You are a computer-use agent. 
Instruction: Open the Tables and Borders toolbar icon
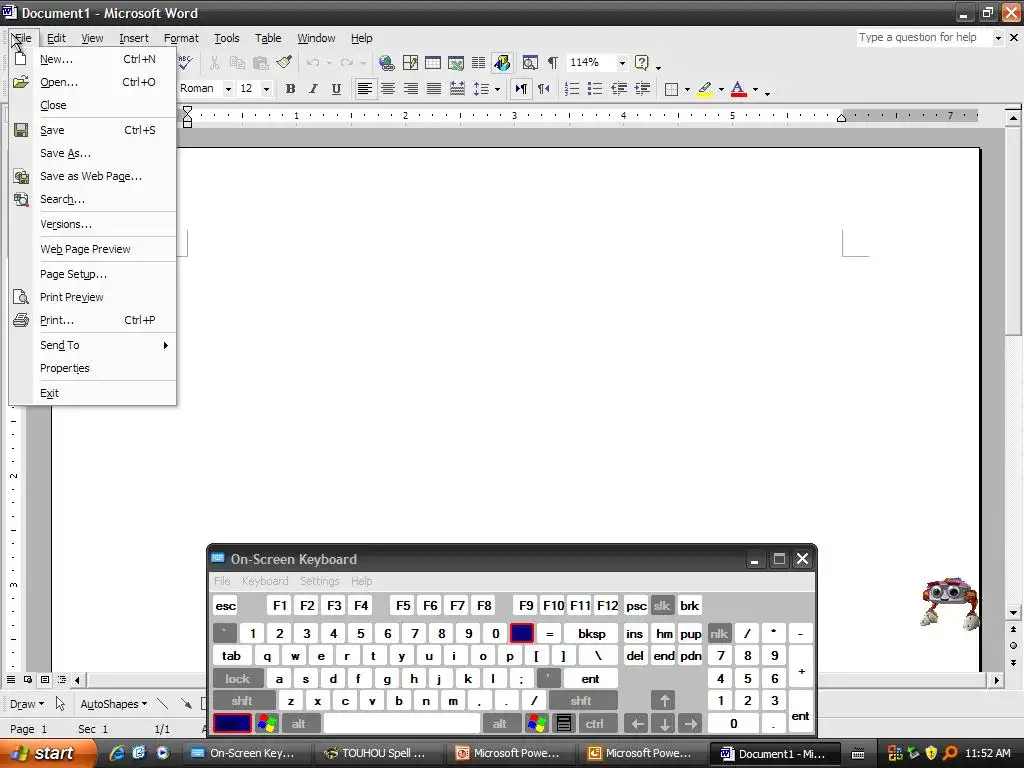click(410, 63)
